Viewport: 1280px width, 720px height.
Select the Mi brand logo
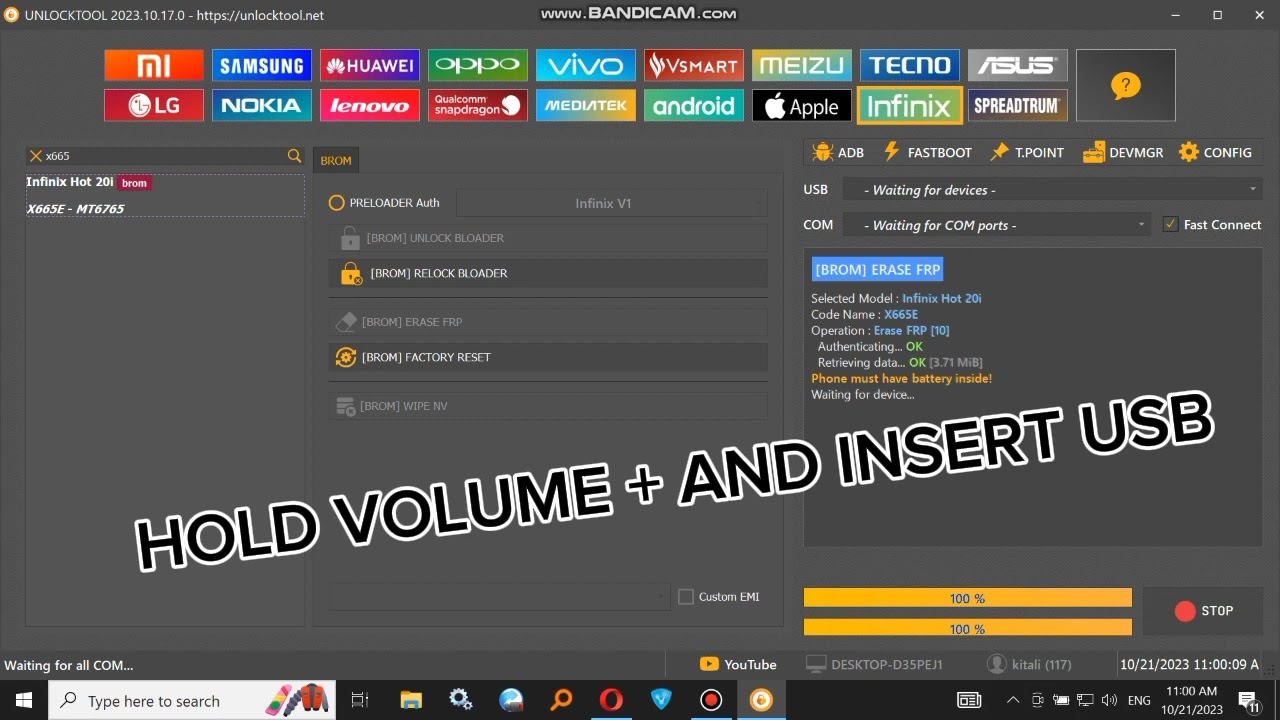pyautogui.click(x=154, y=65)
